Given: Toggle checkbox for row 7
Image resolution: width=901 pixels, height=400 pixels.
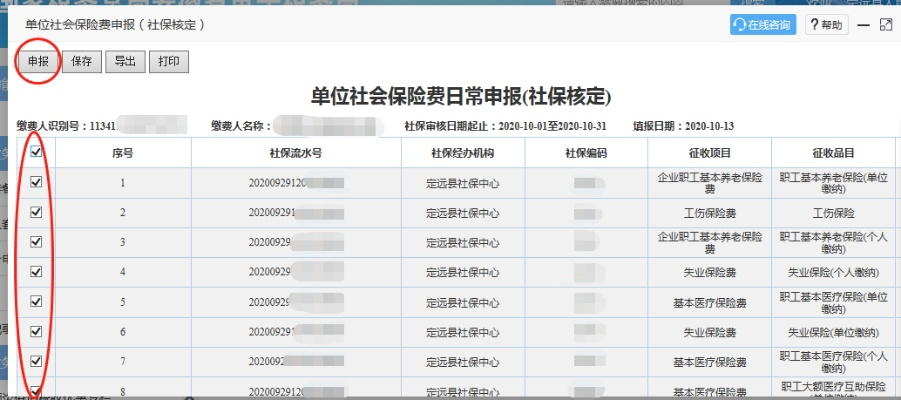Looking at the screenshot, I should [36, 360].
